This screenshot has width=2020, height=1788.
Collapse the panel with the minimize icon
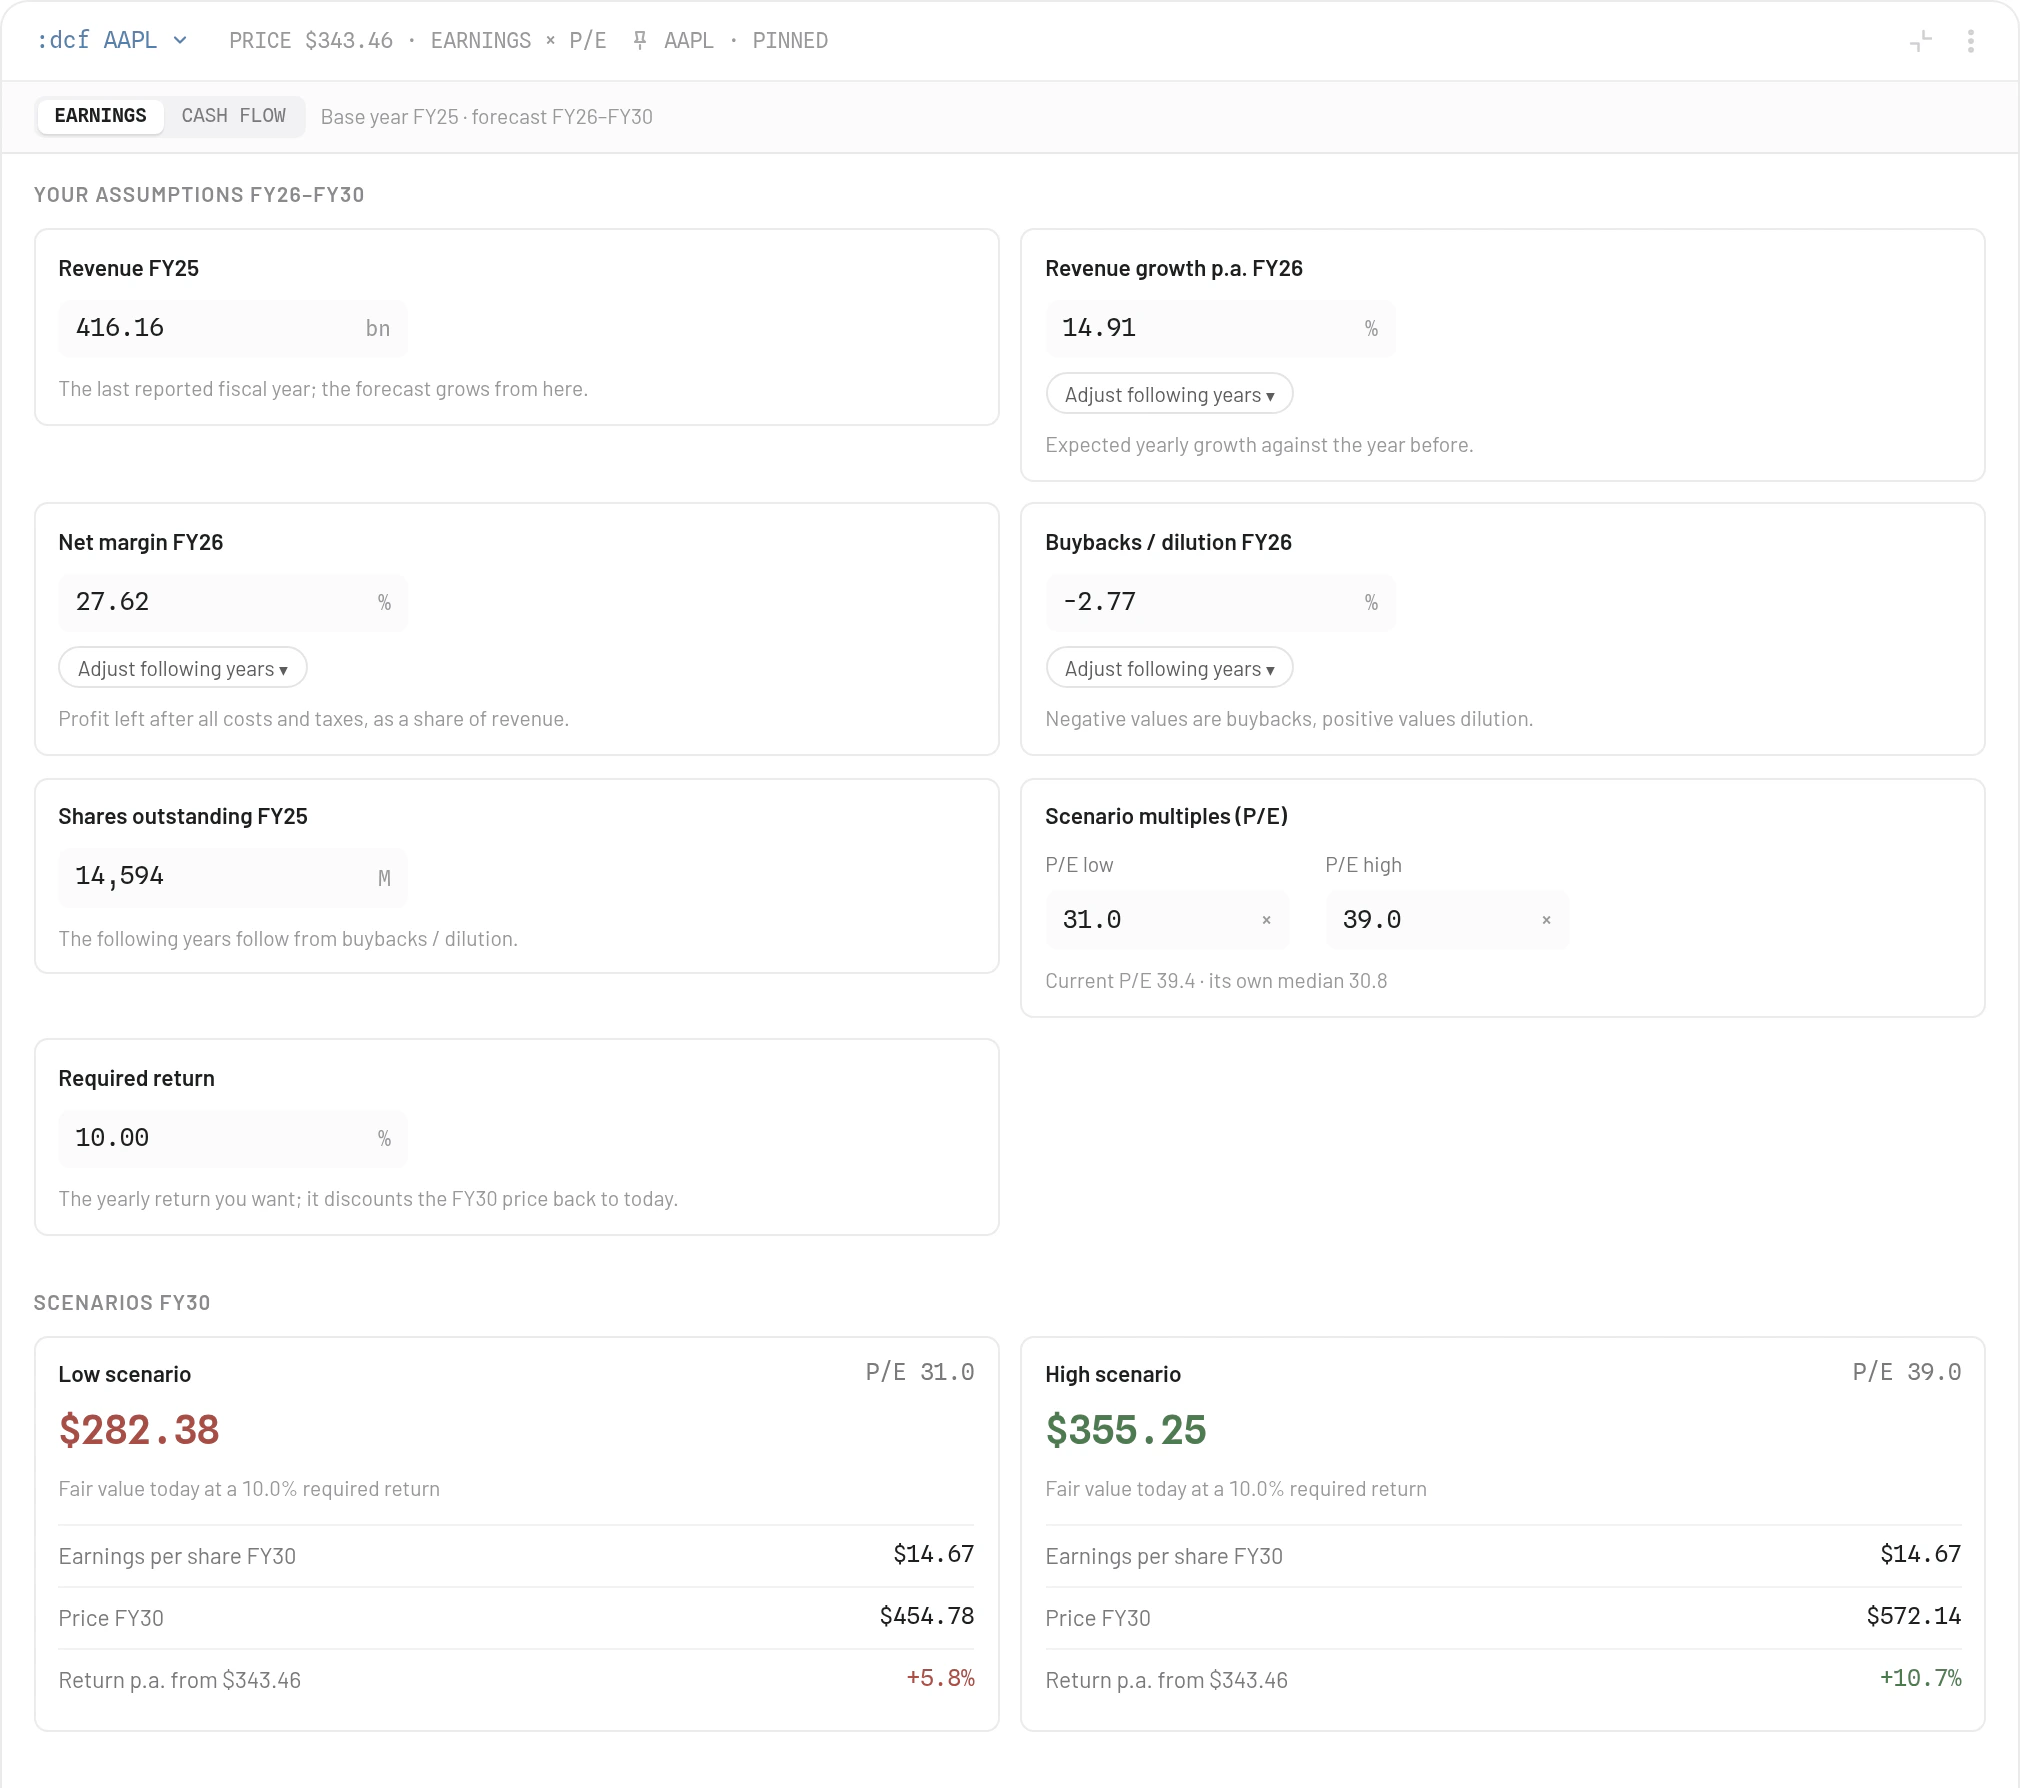1920,41
